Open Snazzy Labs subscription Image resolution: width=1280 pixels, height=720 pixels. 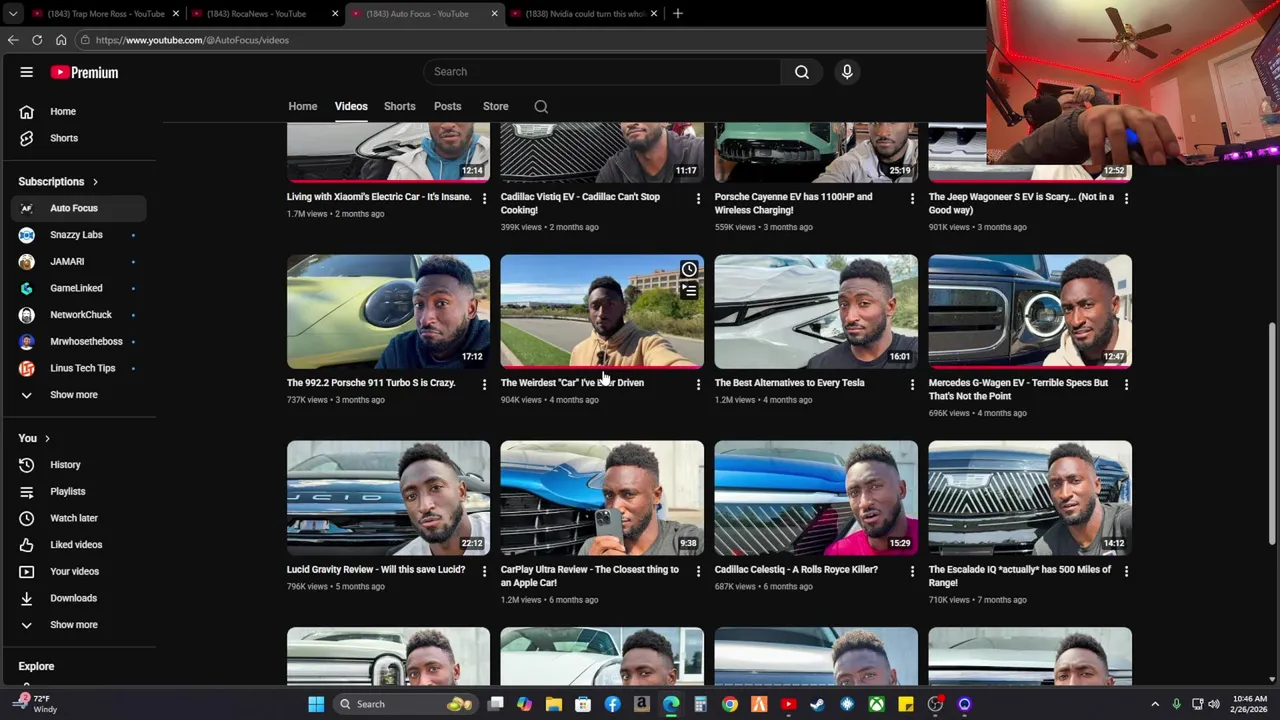click(x=79, y=235)
